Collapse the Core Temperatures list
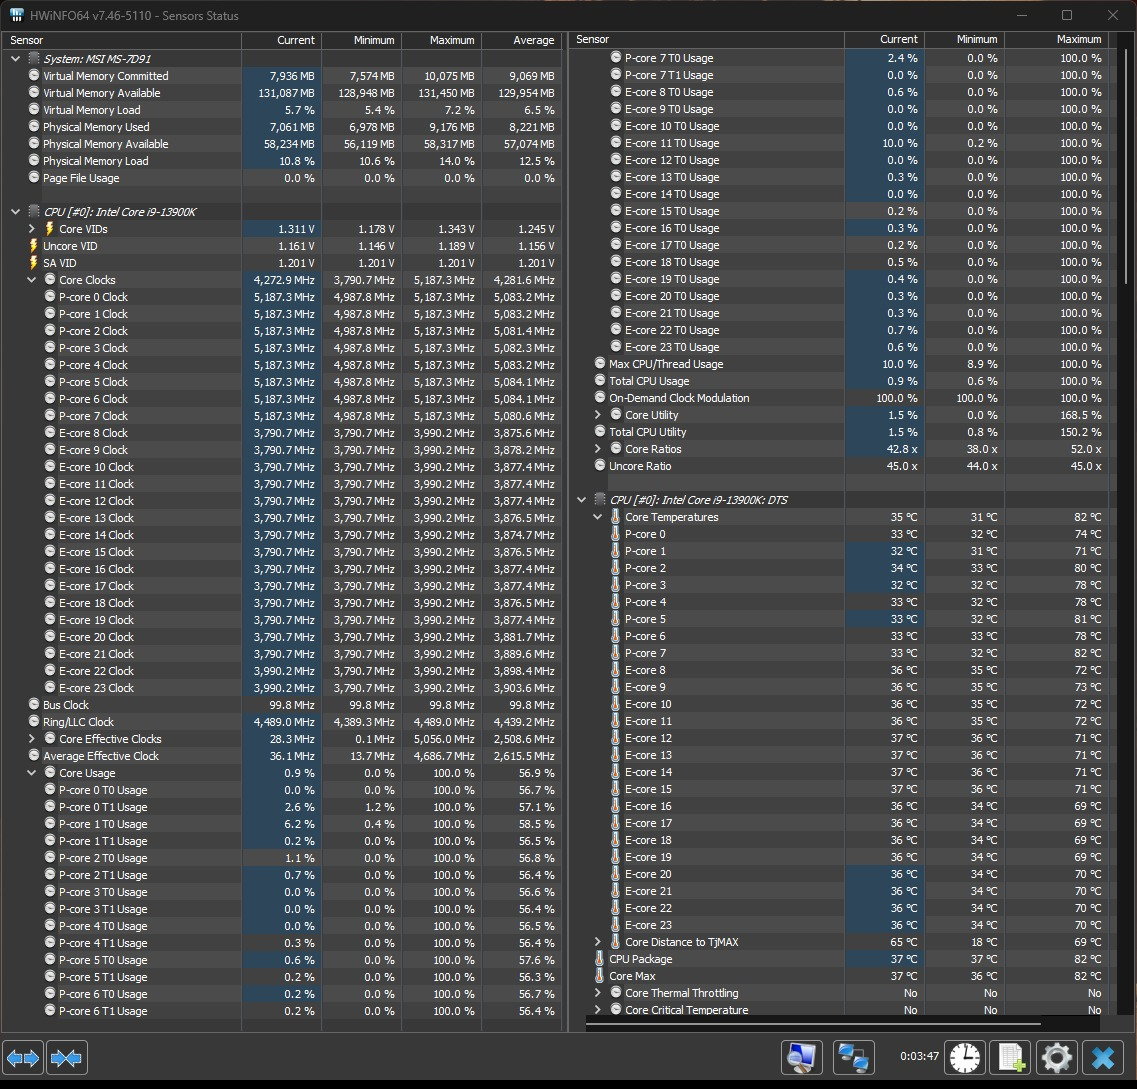 click(598, 517)
